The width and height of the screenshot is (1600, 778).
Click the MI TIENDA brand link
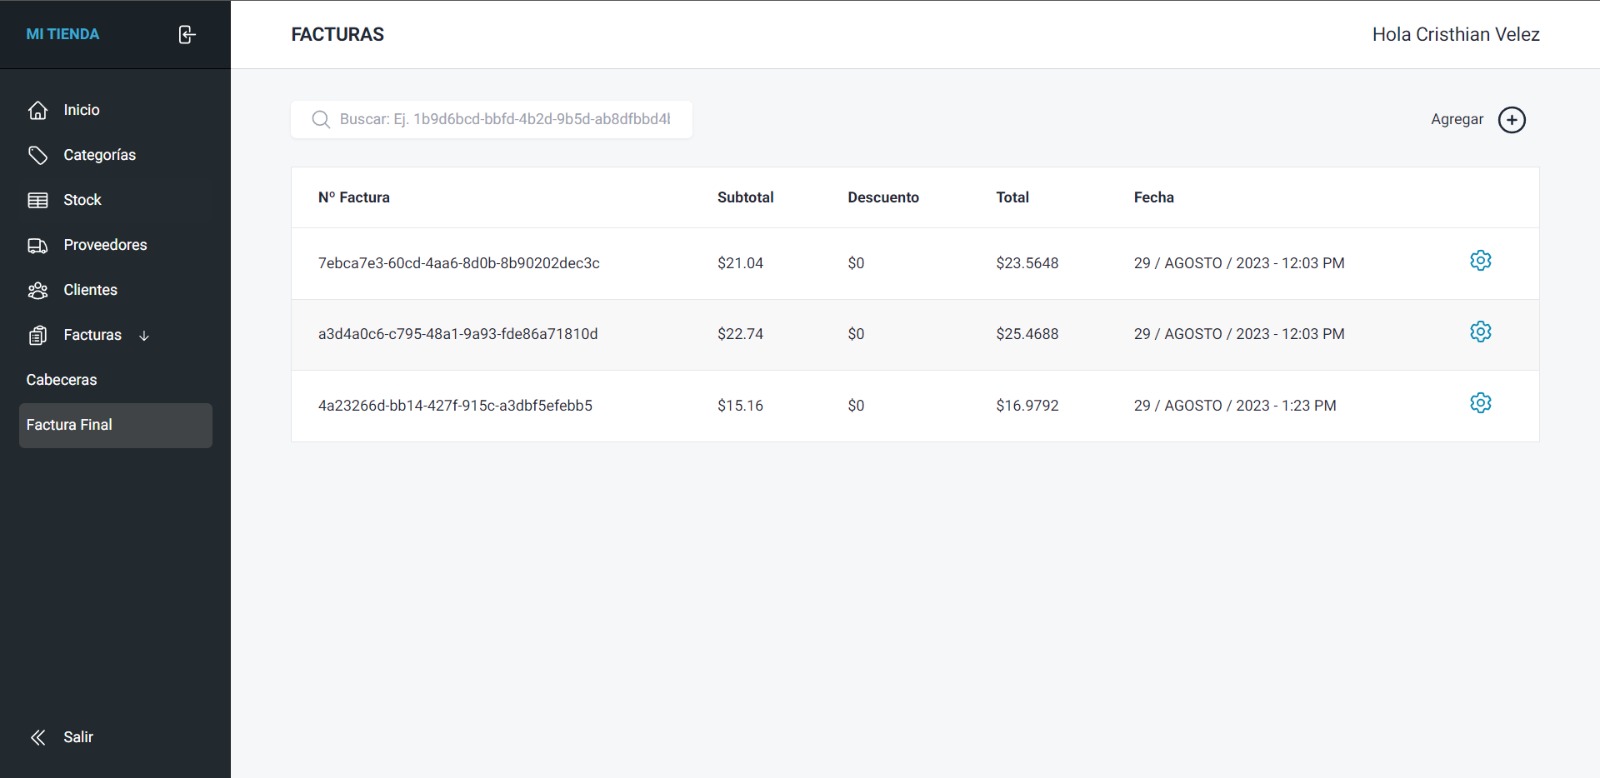pos(63,34)
